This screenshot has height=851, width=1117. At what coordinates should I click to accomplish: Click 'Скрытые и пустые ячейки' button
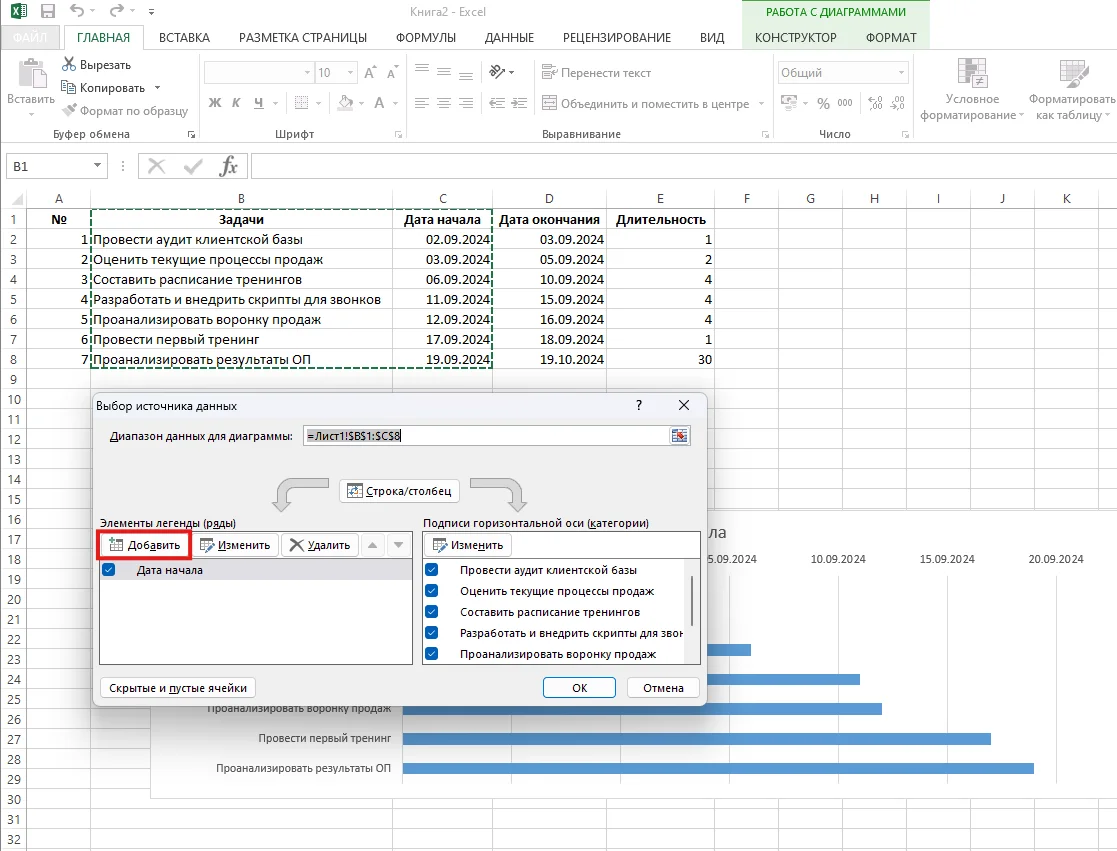pos(177,688)
